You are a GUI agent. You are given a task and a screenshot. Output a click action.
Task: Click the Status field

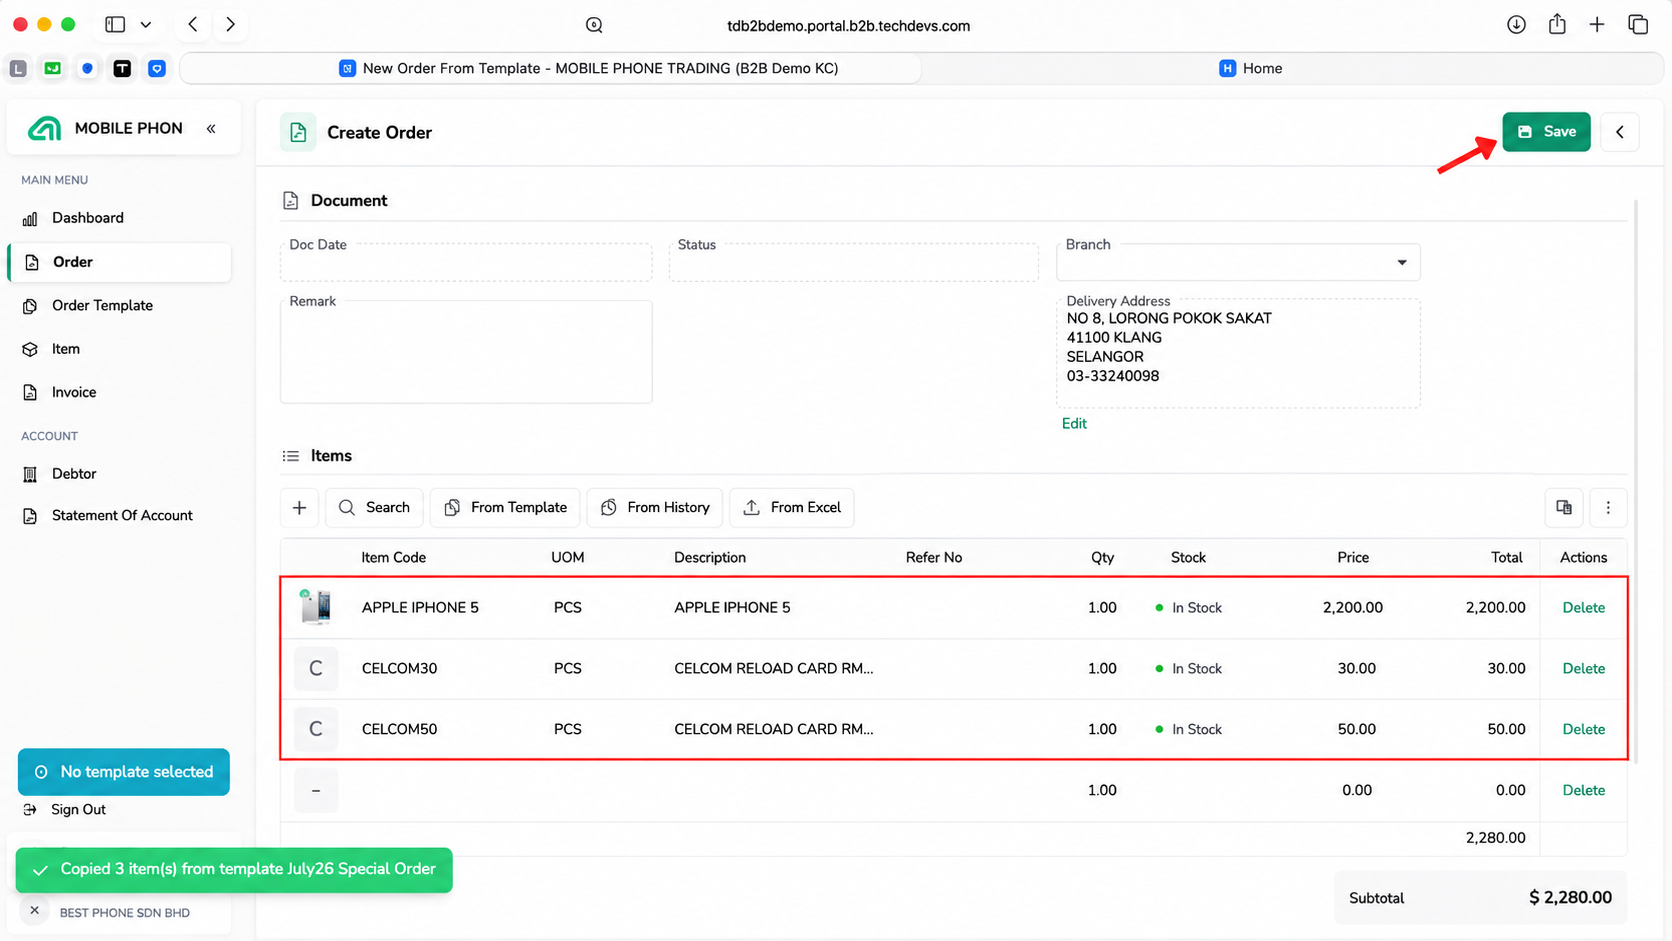coord(854,262)
